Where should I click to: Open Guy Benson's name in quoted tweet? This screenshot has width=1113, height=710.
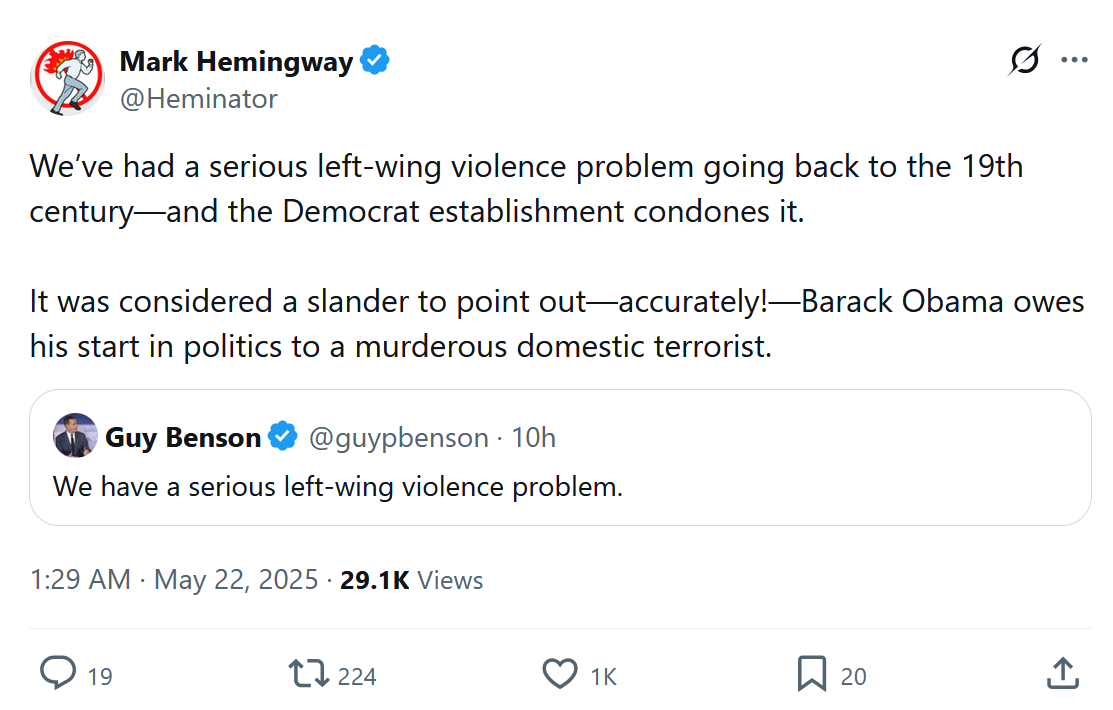coord(183,438)
